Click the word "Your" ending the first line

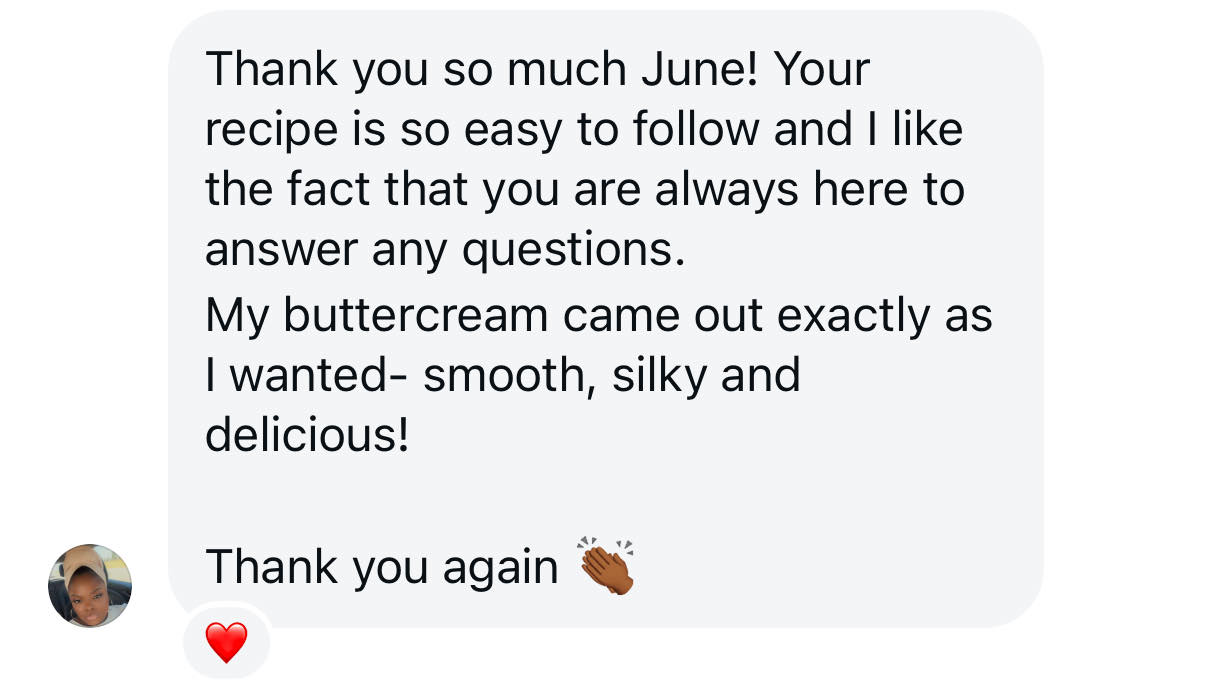[x=822, y=70]
